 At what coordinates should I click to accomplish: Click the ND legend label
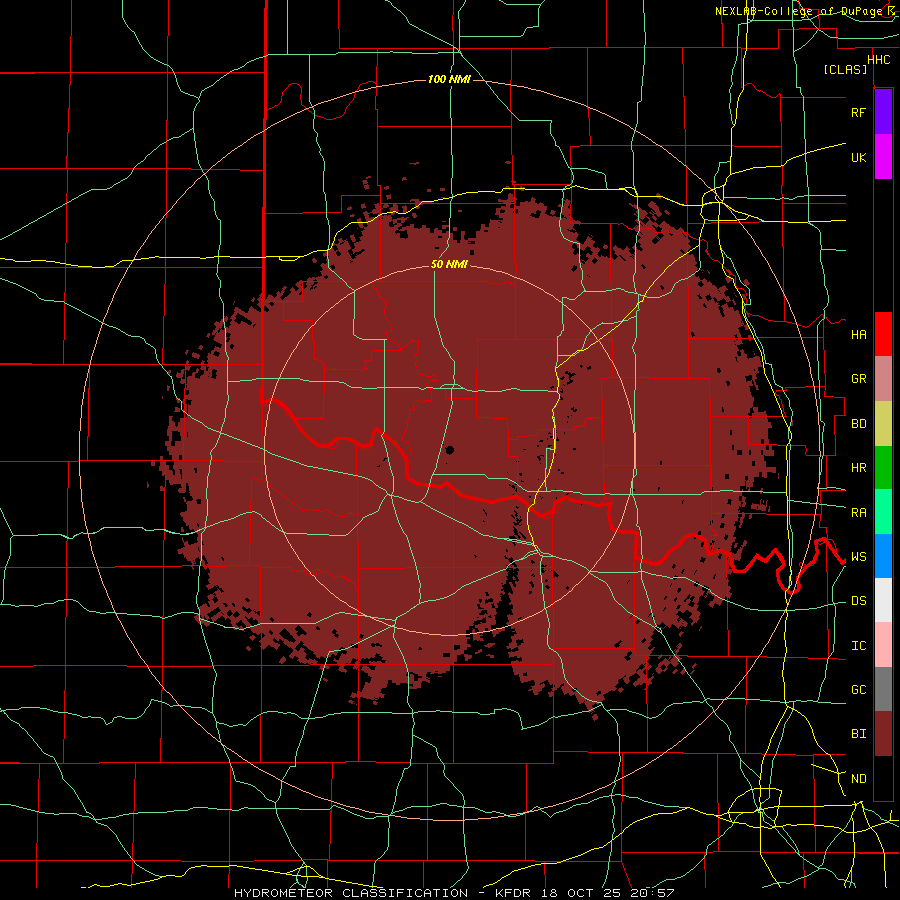(x=858, y=779)
